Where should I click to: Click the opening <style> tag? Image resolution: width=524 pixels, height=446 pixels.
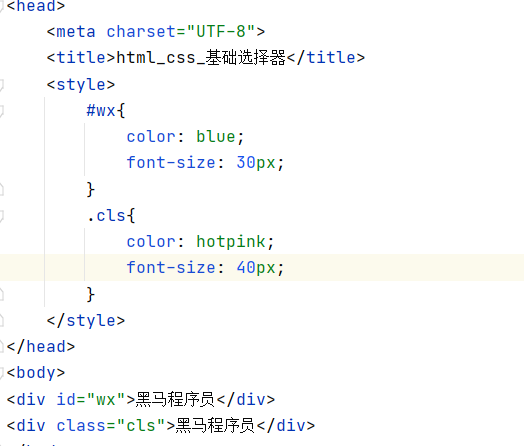[x=81, y=84]
